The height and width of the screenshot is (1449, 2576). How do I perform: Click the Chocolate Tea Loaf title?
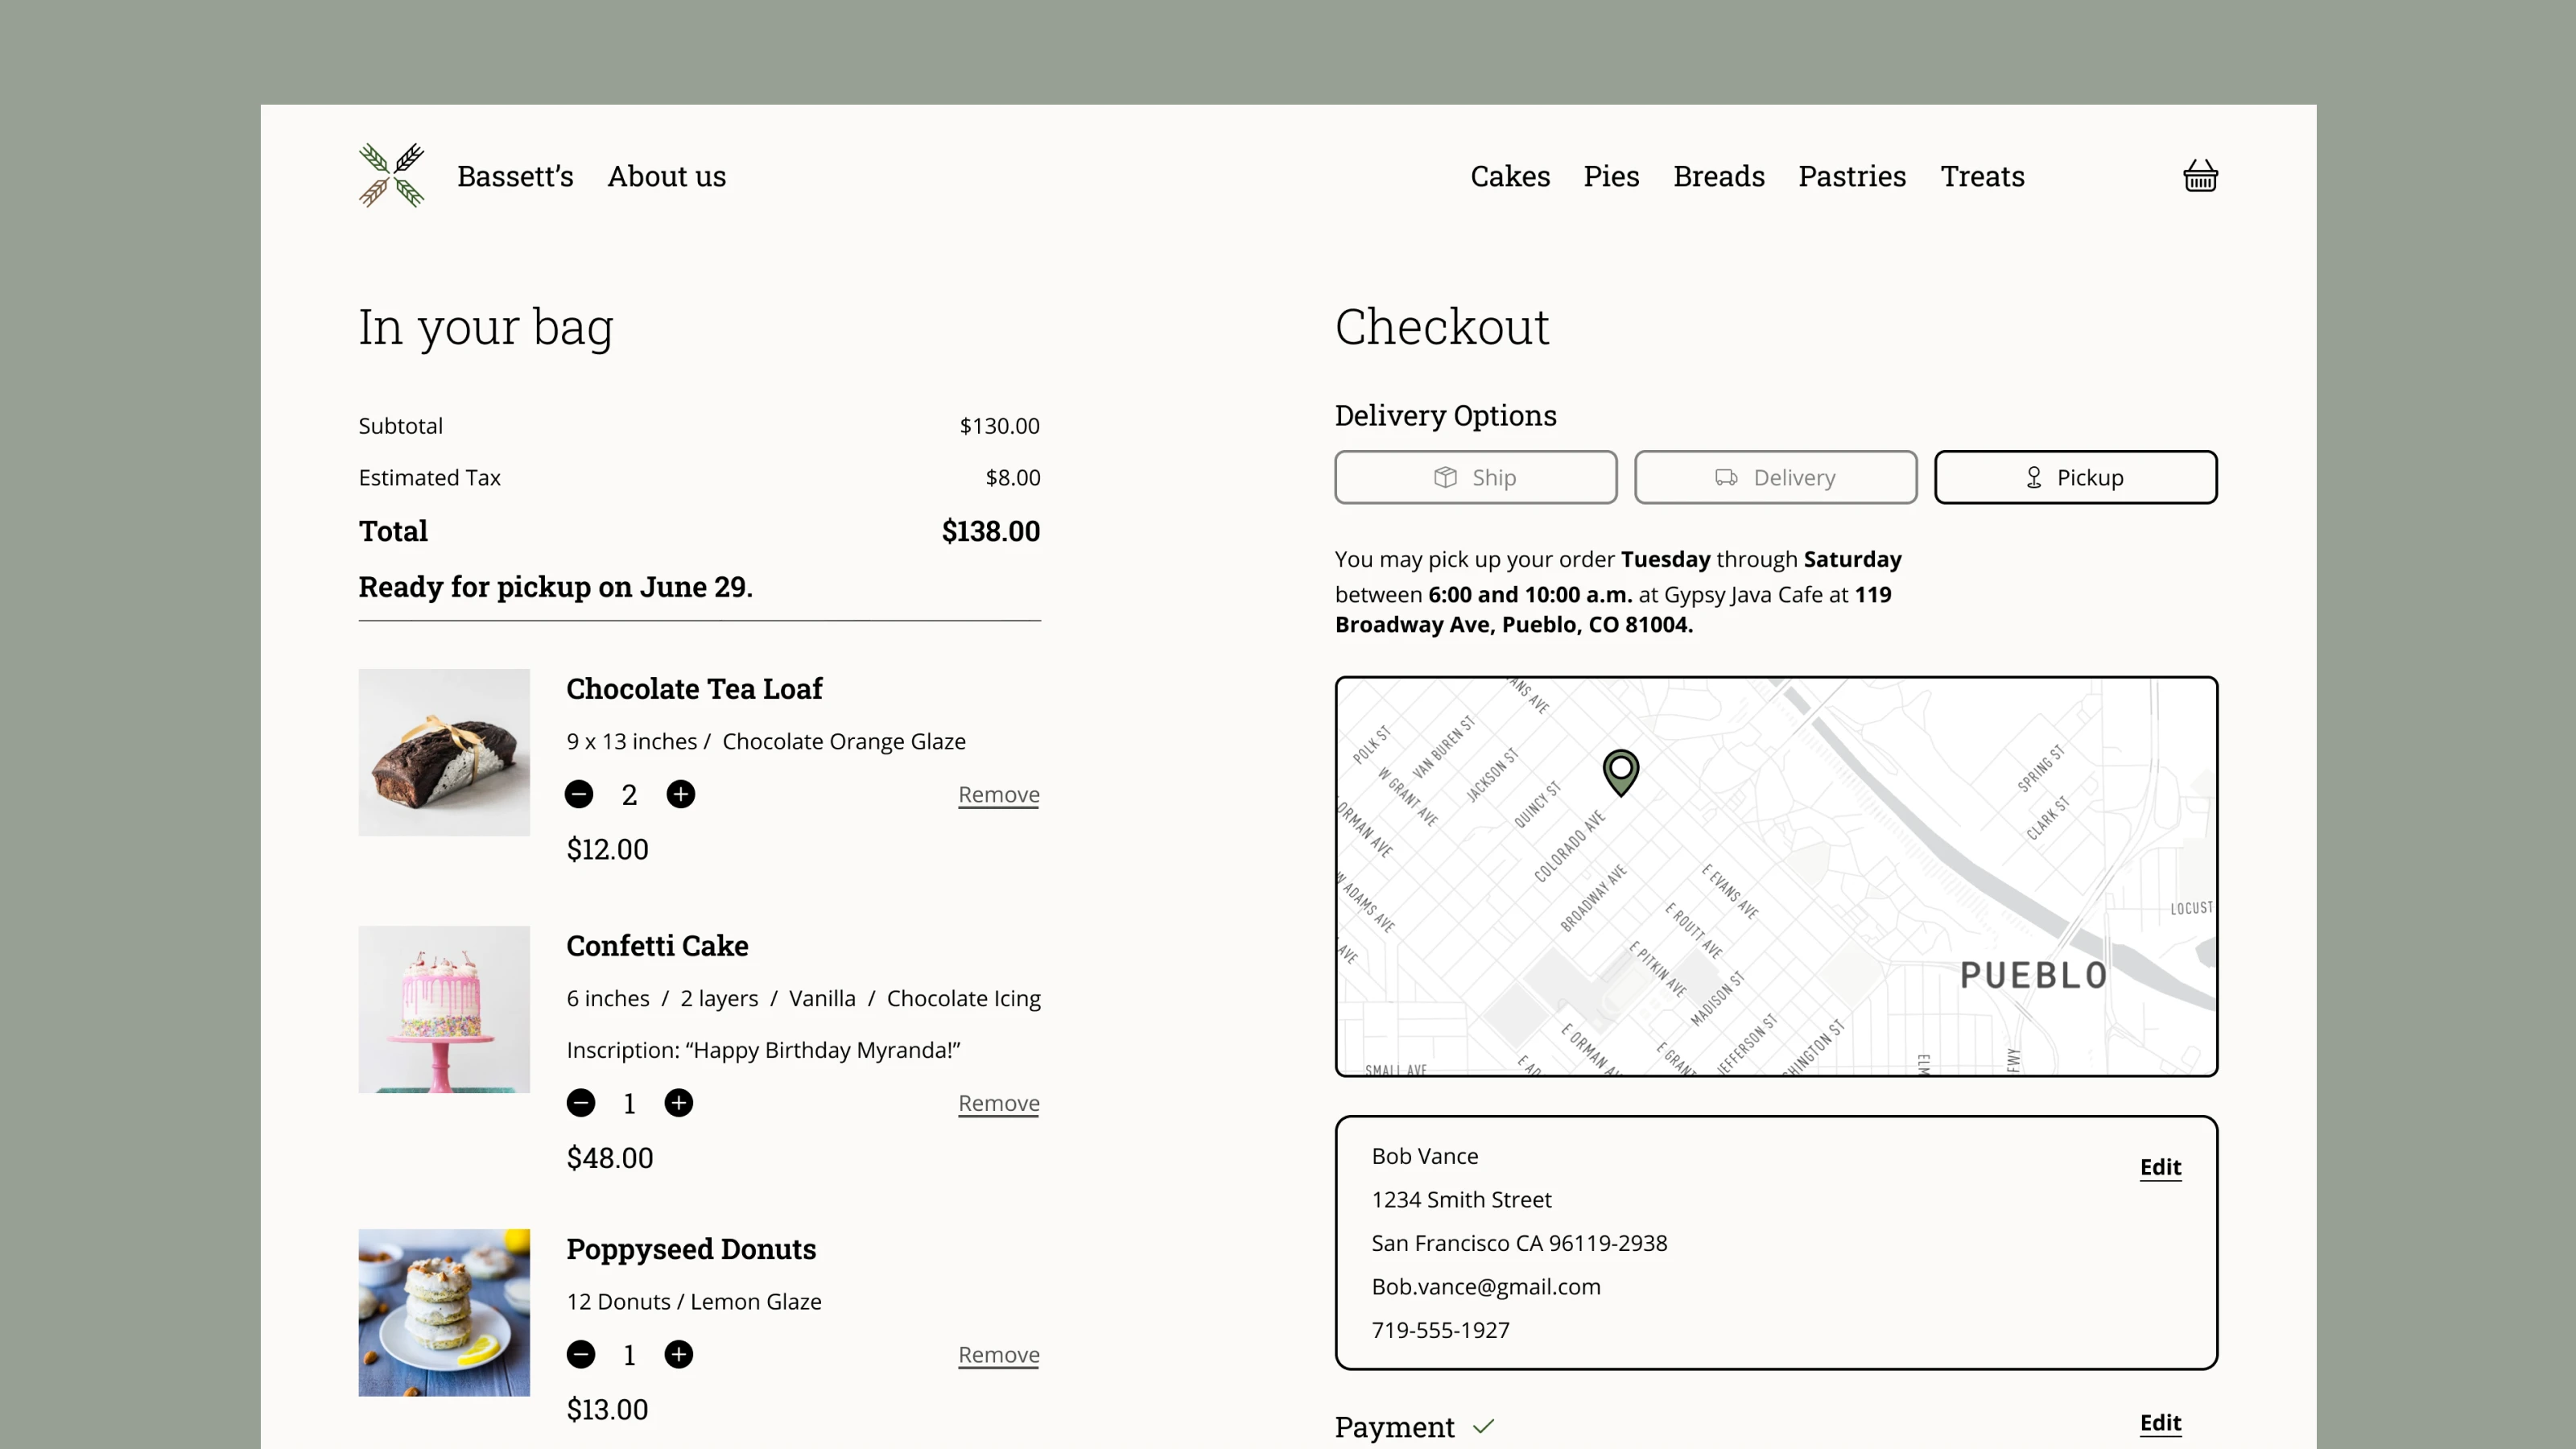694,689
